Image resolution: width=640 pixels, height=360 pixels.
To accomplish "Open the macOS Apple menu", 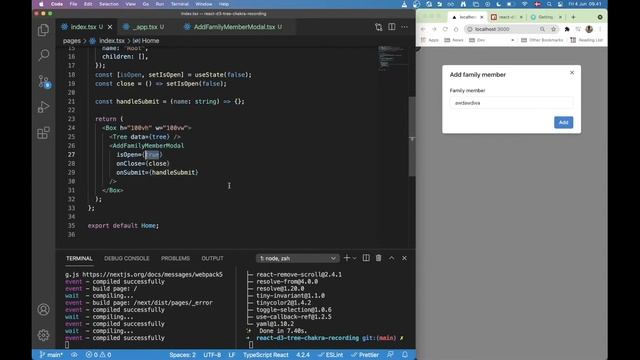I will coord(41,4).
